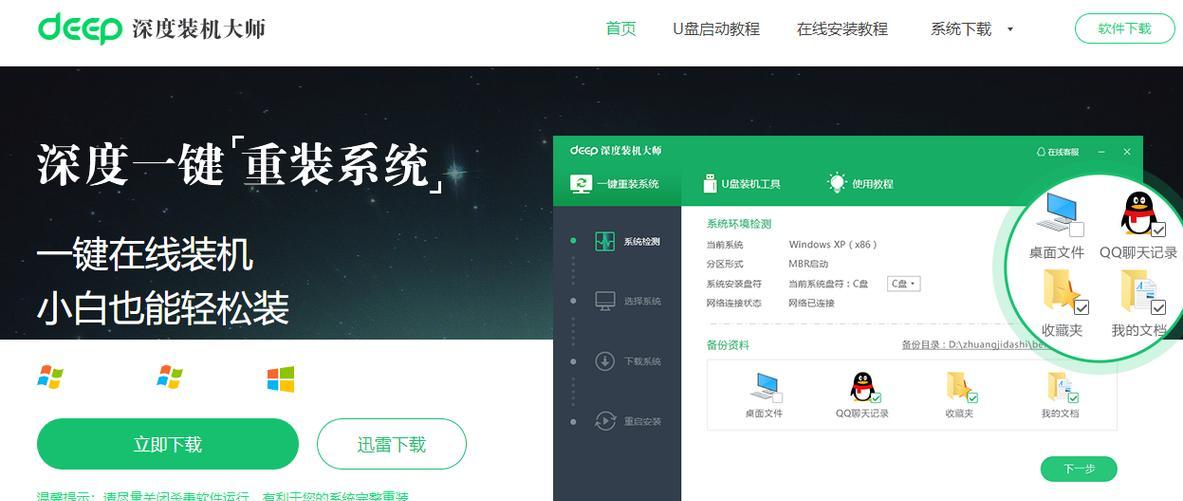Click the green progress dot beside 系统检测
1183x501 pixels.
[573, 241]
